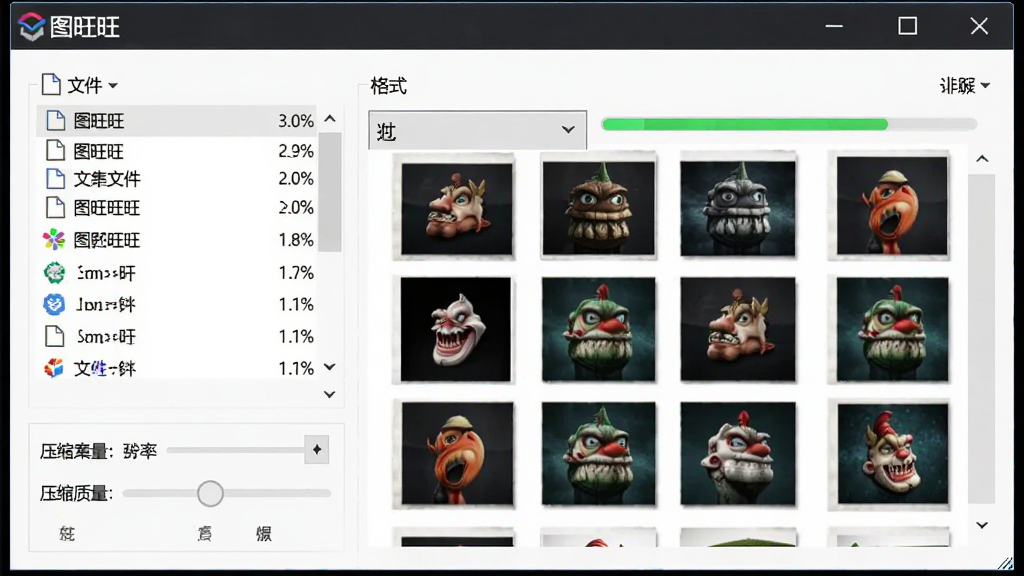Select the brown toothy monster thumbnail
The width and height of the screenshot is (1024, 576).
click(x=598, y=208)
